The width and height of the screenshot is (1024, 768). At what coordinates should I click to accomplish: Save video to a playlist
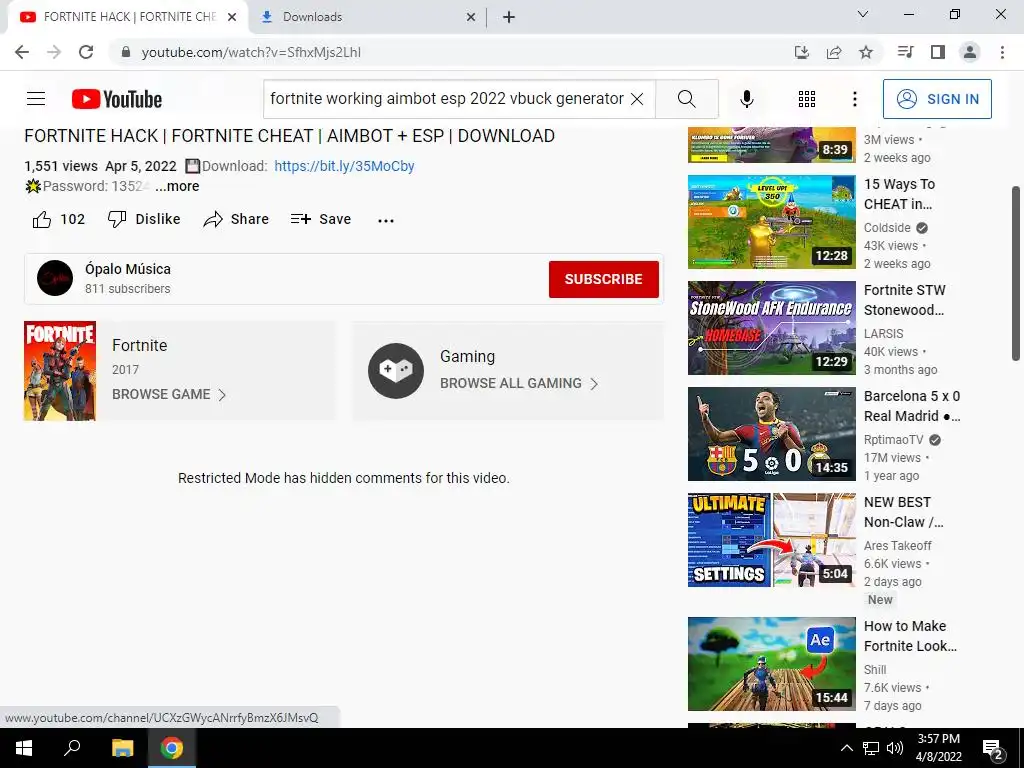coord(321,219)
